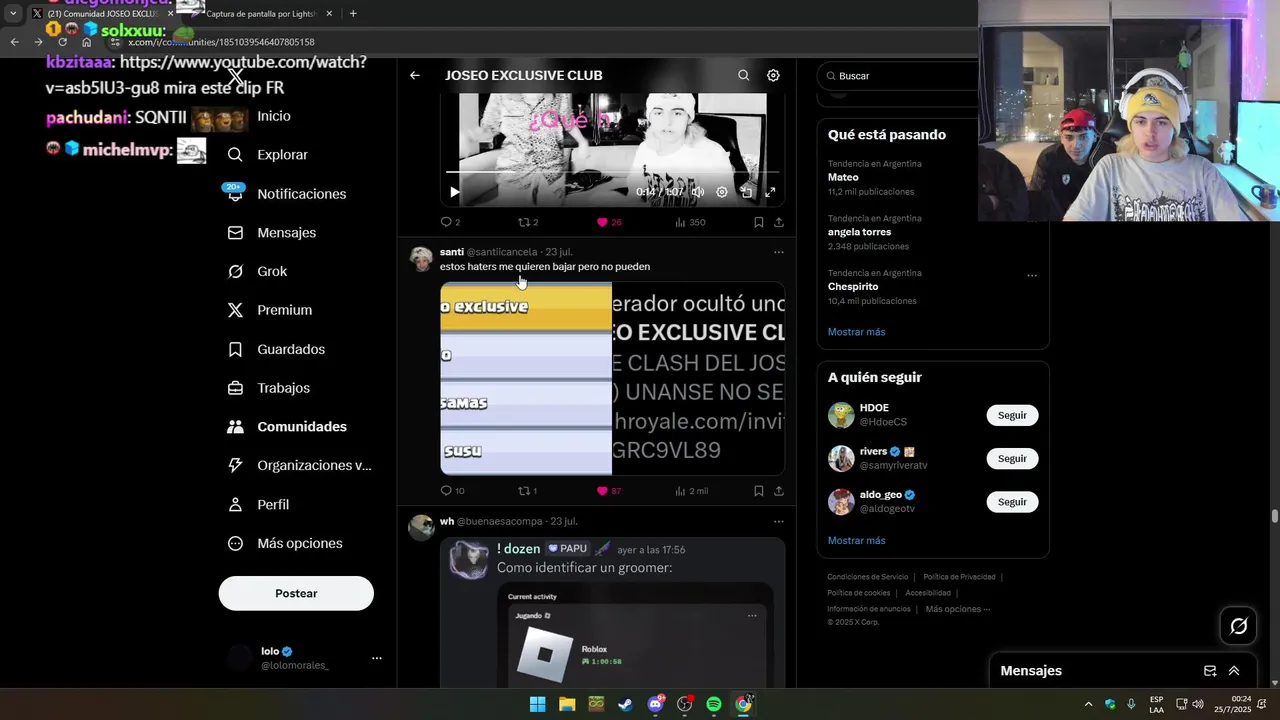Open wh's profile avatar

tap(422, 528)
